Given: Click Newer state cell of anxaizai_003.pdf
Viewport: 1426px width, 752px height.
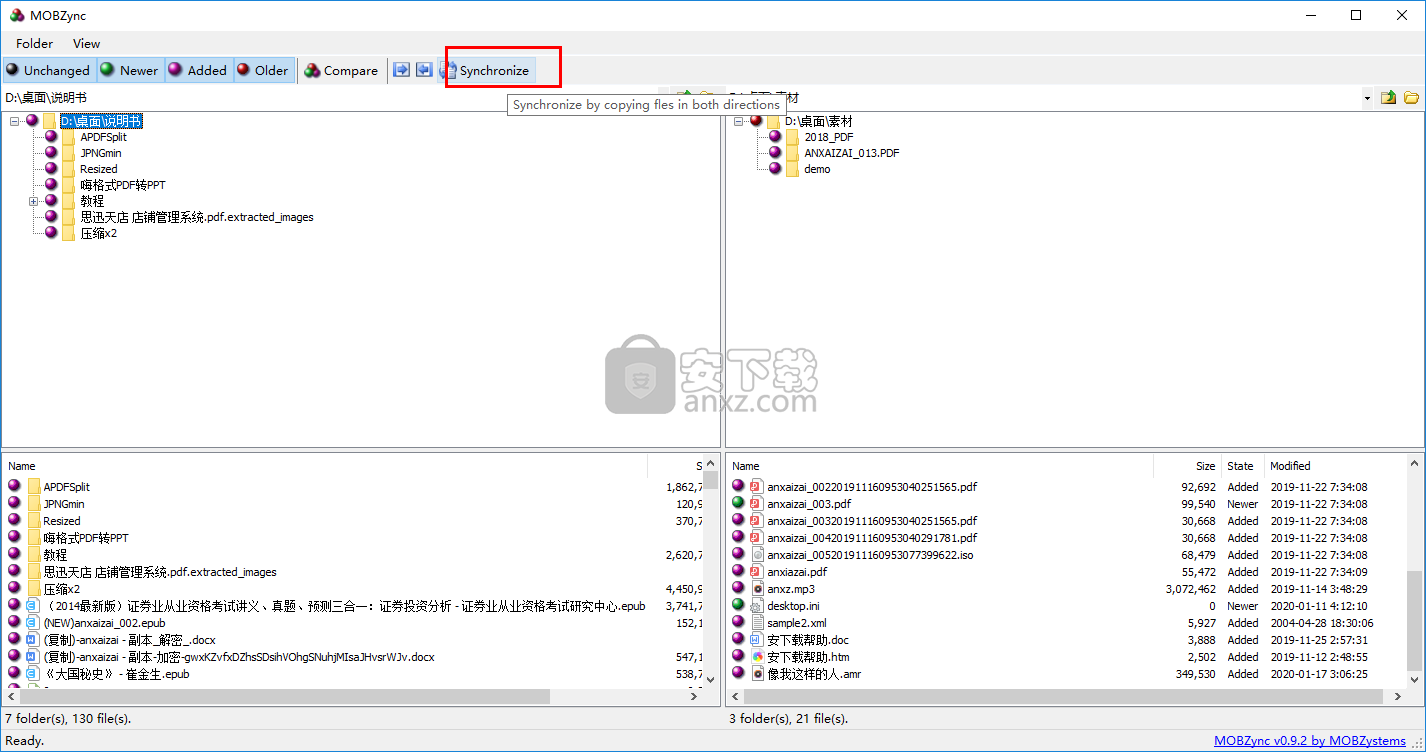Looking at the screenshot, I should point(1243,504).
